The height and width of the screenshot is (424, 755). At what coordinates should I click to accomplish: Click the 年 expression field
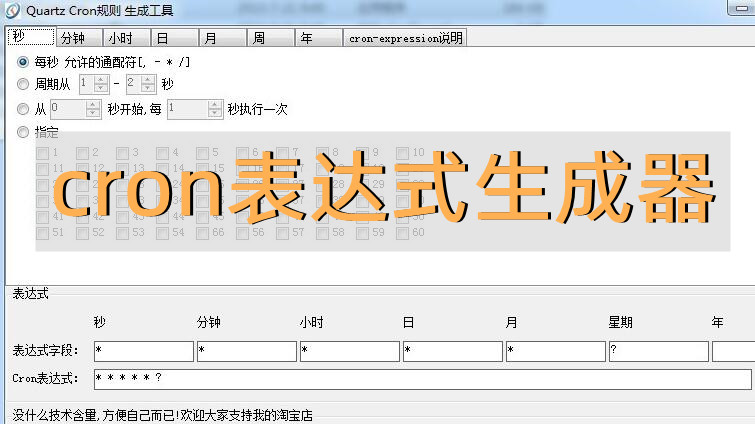pos(733,351)
